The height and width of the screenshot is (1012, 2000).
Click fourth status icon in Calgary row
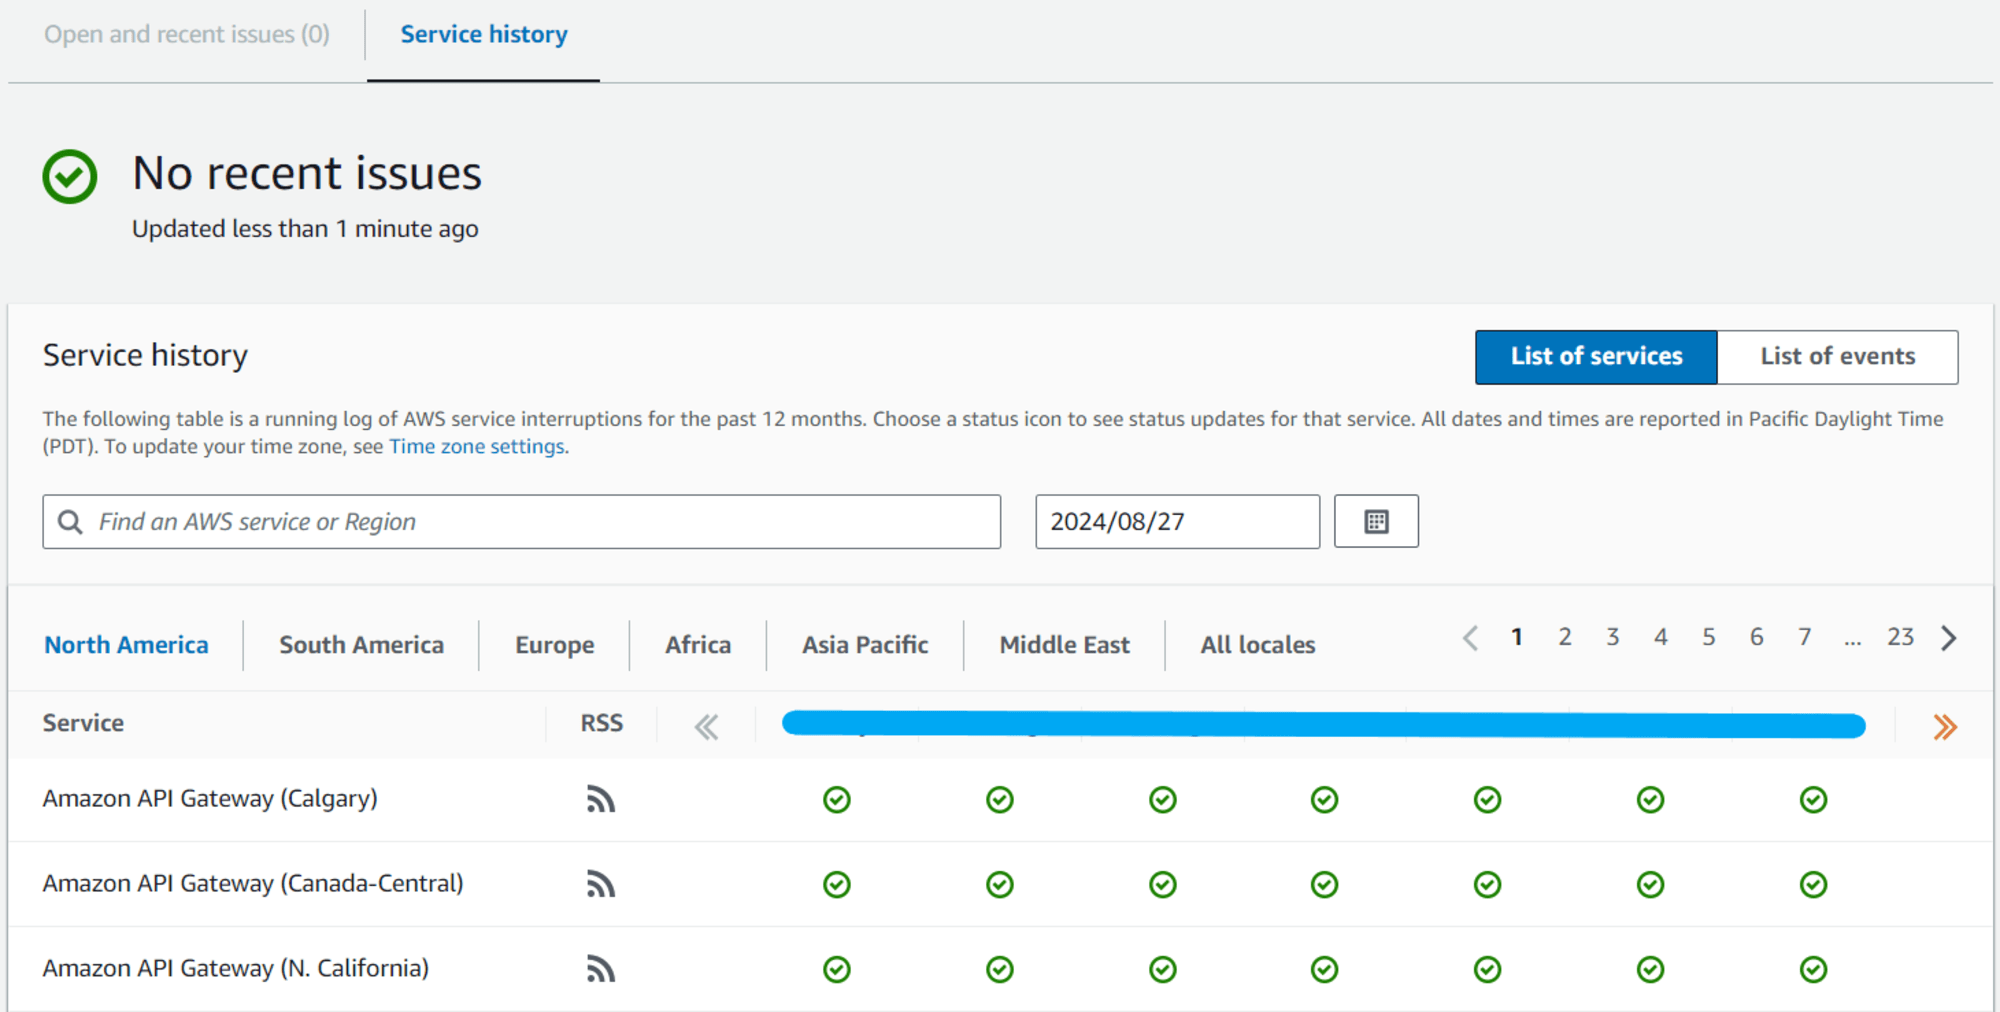click(x=1325, y=800)
